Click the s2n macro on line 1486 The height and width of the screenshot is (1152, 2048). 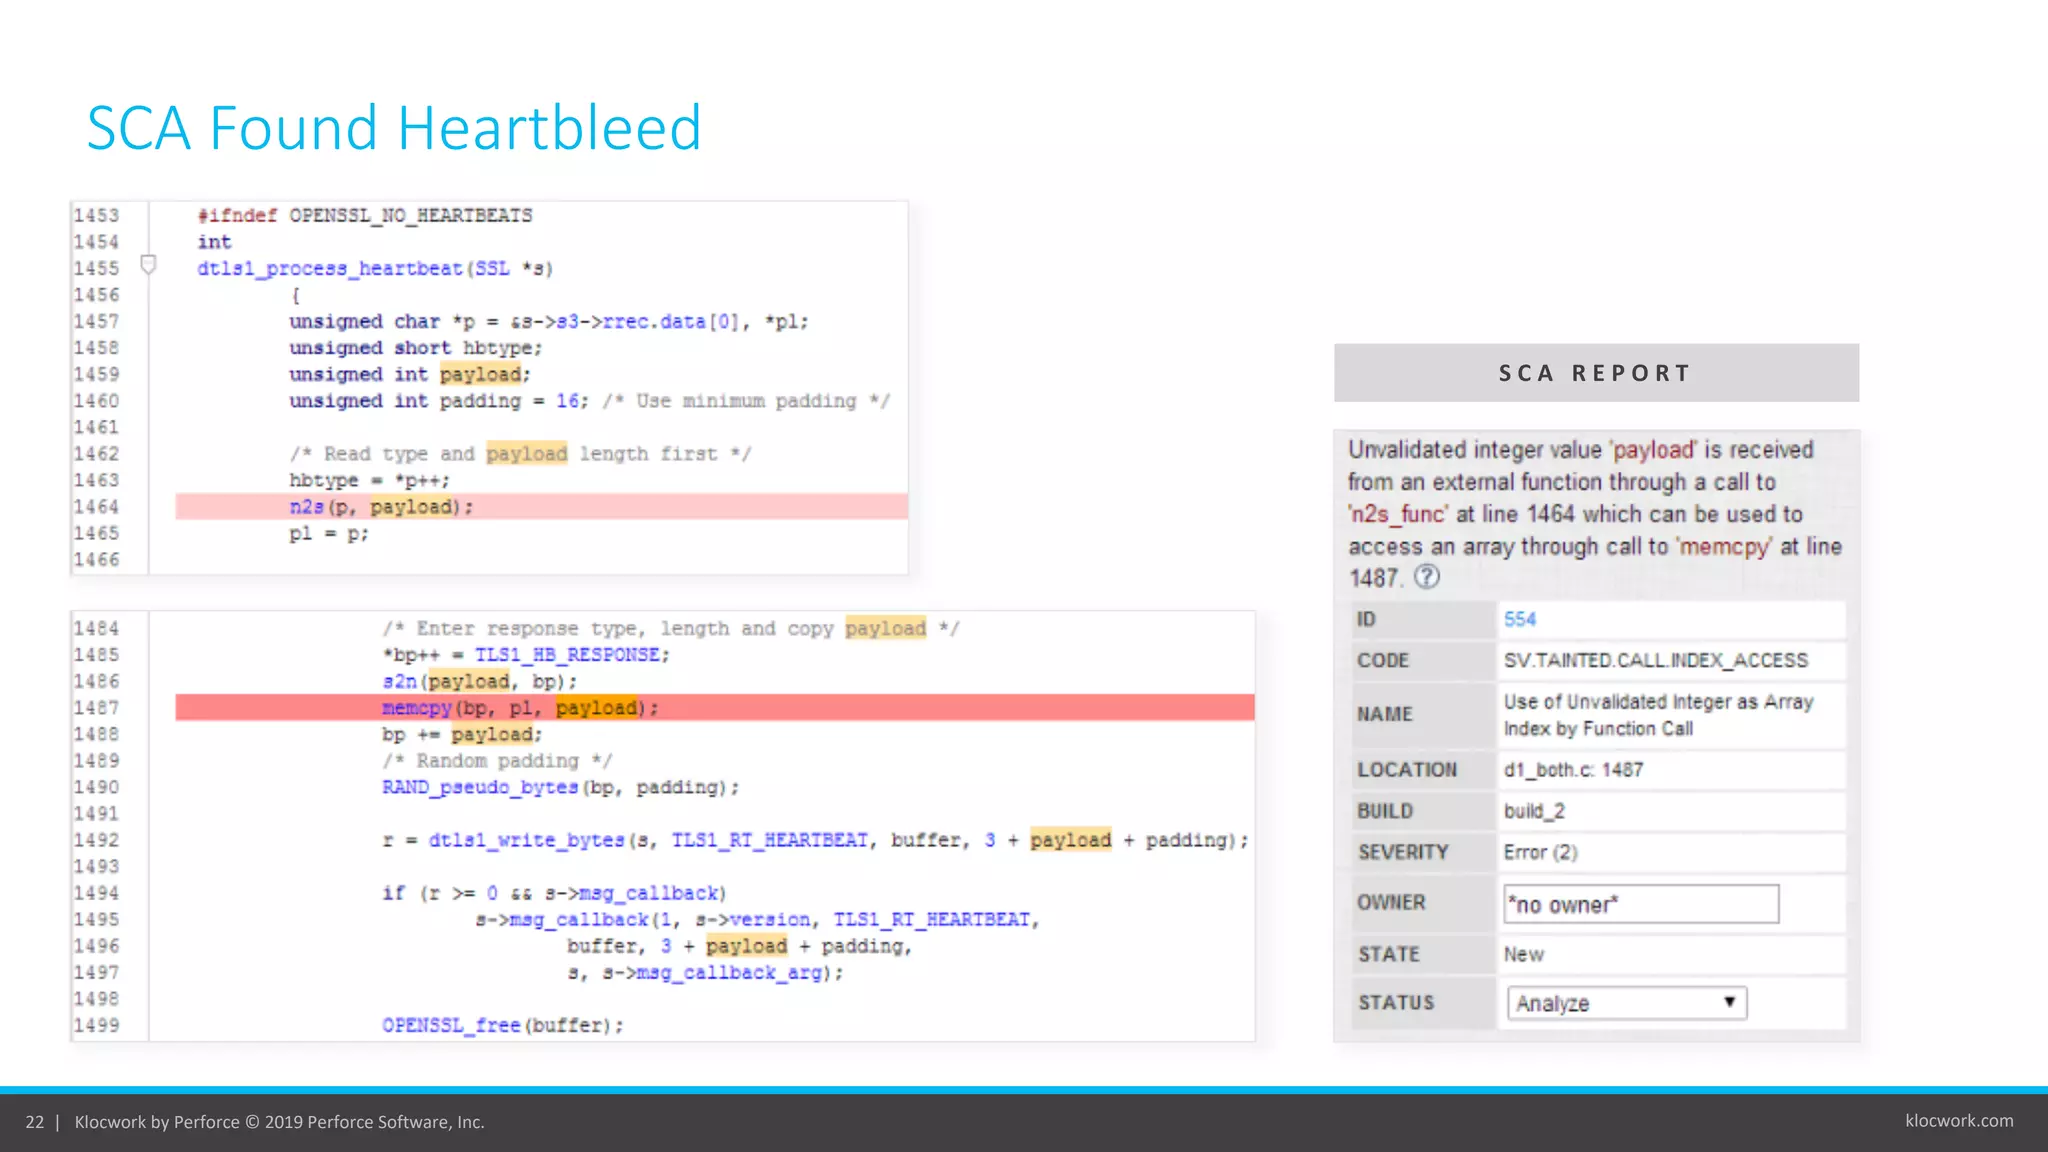(x=399, y=682)
